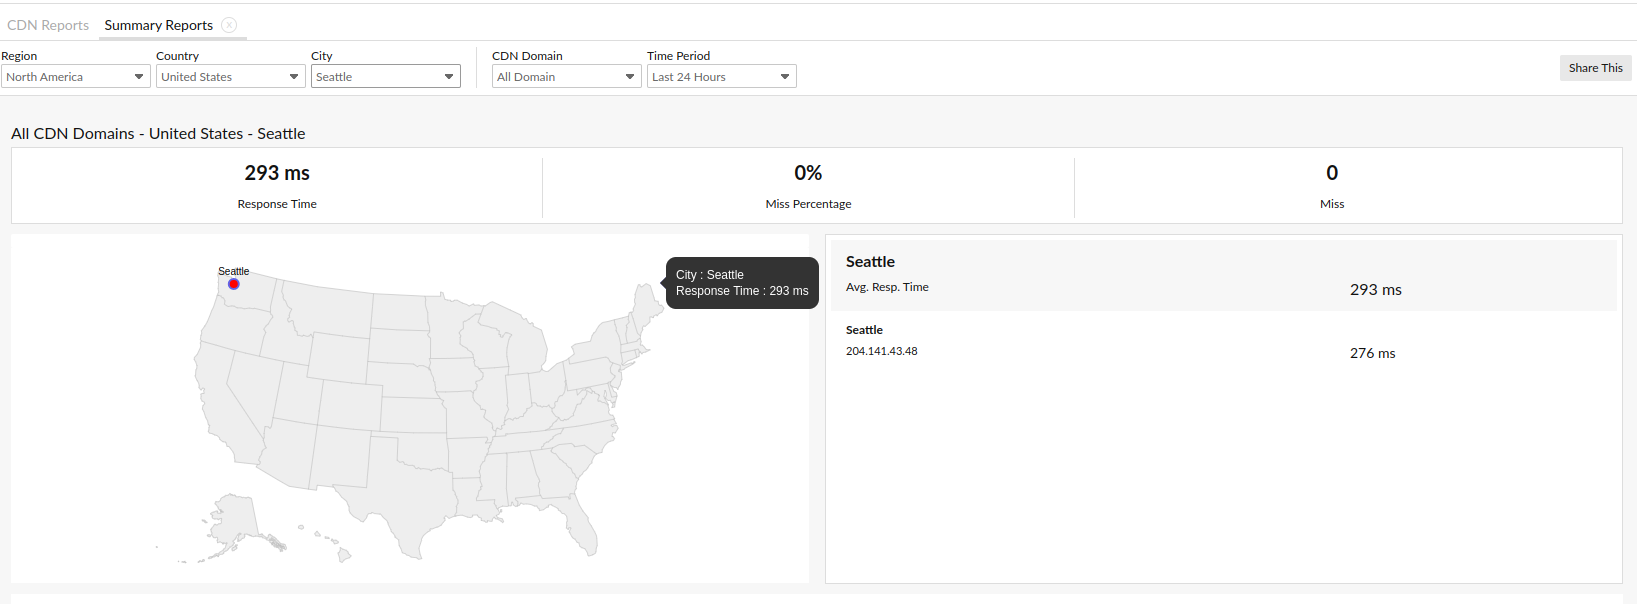Open the City dropdown showing Seattle
1637x604 pixels.
point(386,77)
